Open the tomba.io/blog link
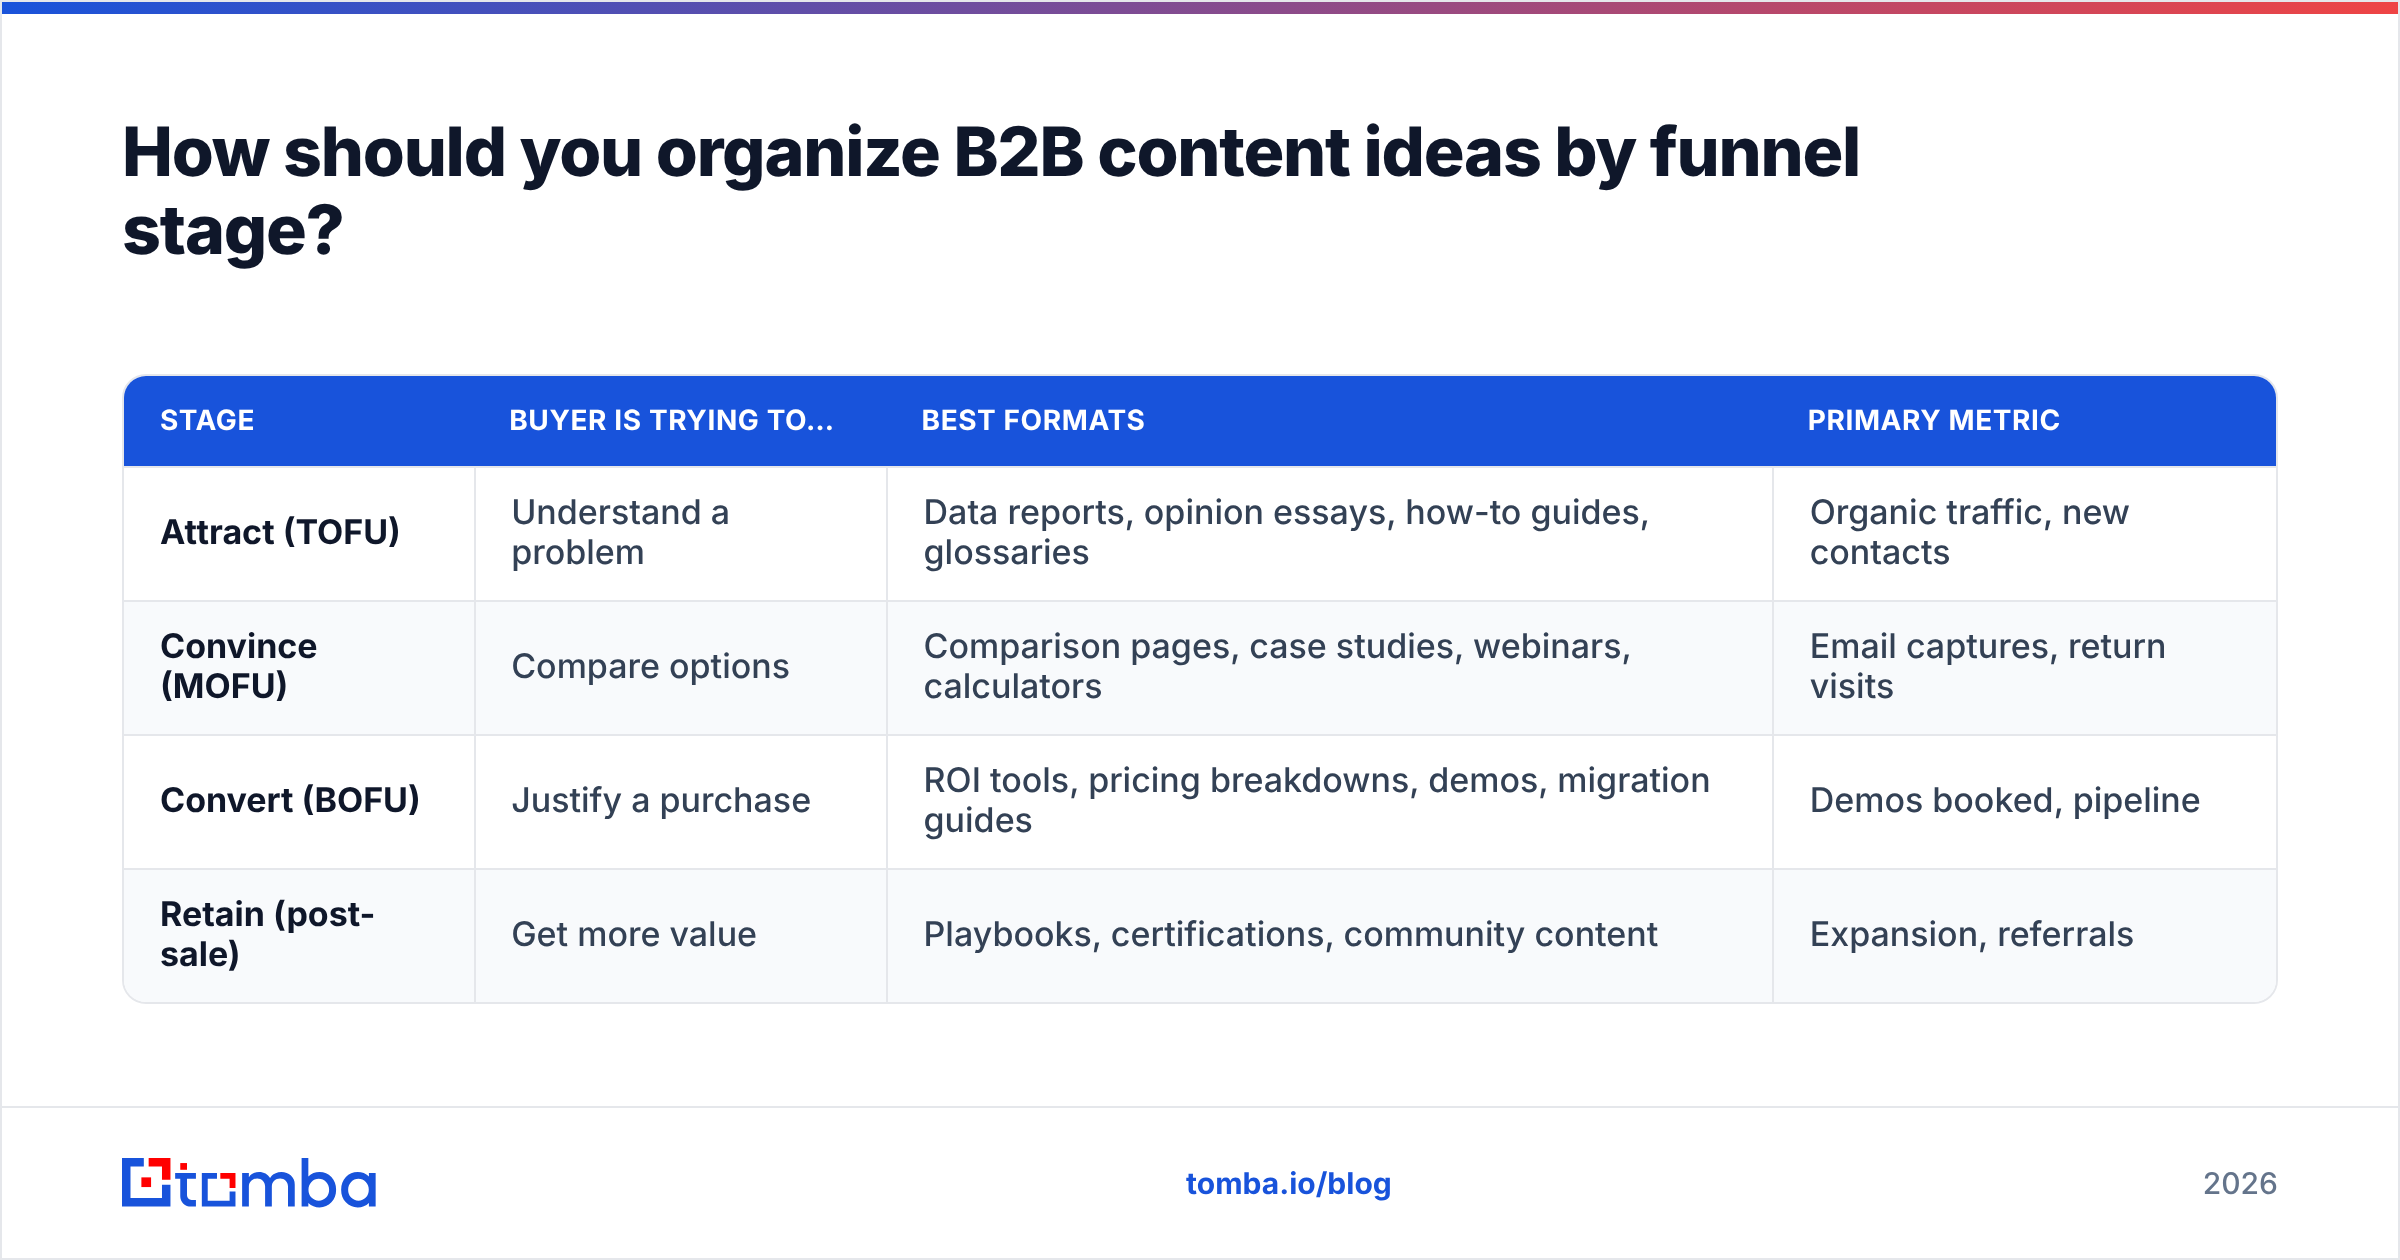This screenshot has width=2400, height=1260. point(1288,1184)
